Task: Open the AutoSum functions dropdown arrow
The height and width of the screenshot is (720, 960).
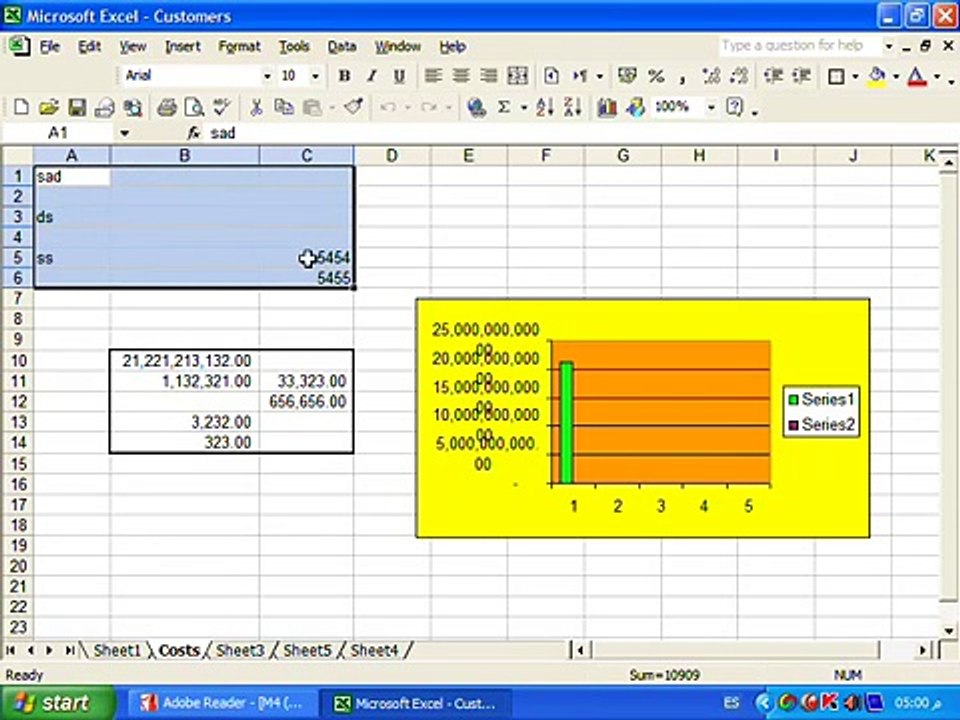Action: [524, 108]
